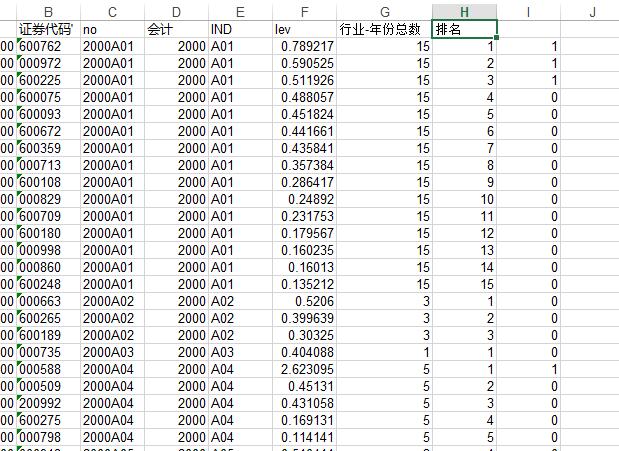Select the 行业-年份总数 header cell

point(385,29)
